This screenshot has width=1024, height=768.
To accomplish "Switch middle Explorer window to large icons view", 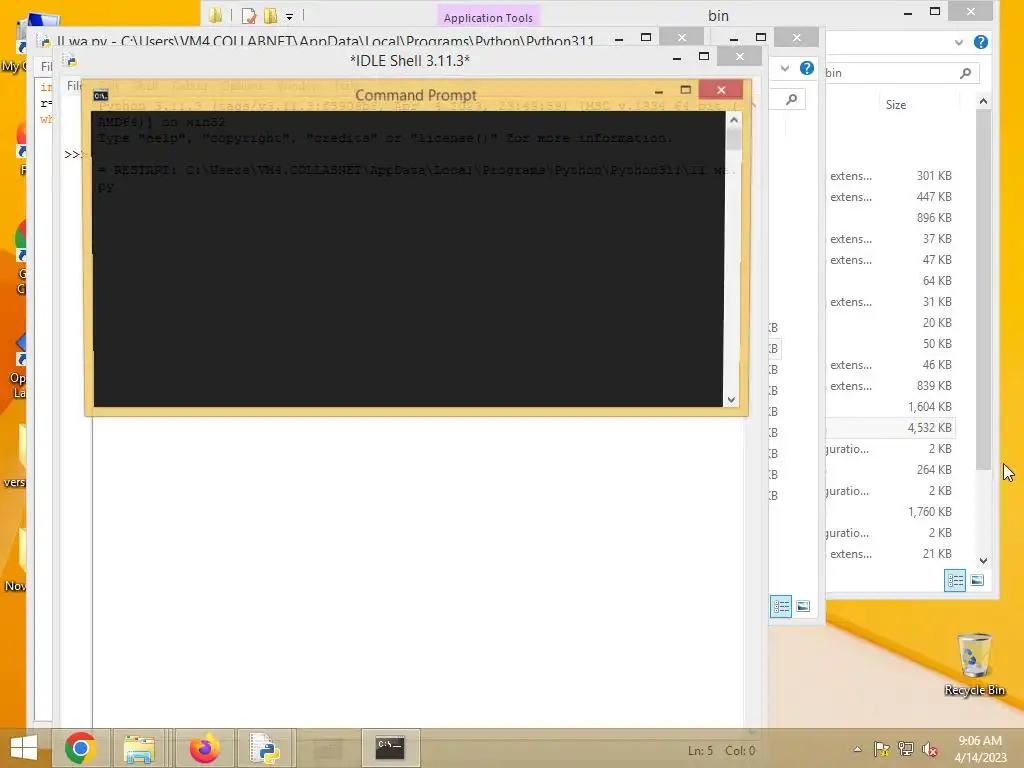I will click(x=803, y=606).
